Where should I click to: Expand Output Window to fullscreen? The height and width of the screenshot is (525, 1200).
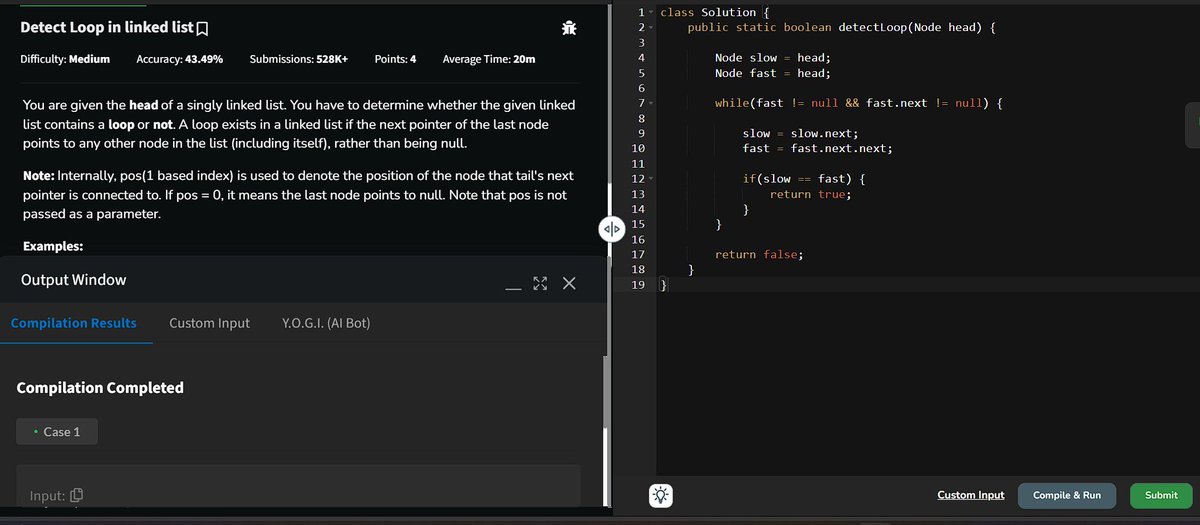[x=540, y=285]
